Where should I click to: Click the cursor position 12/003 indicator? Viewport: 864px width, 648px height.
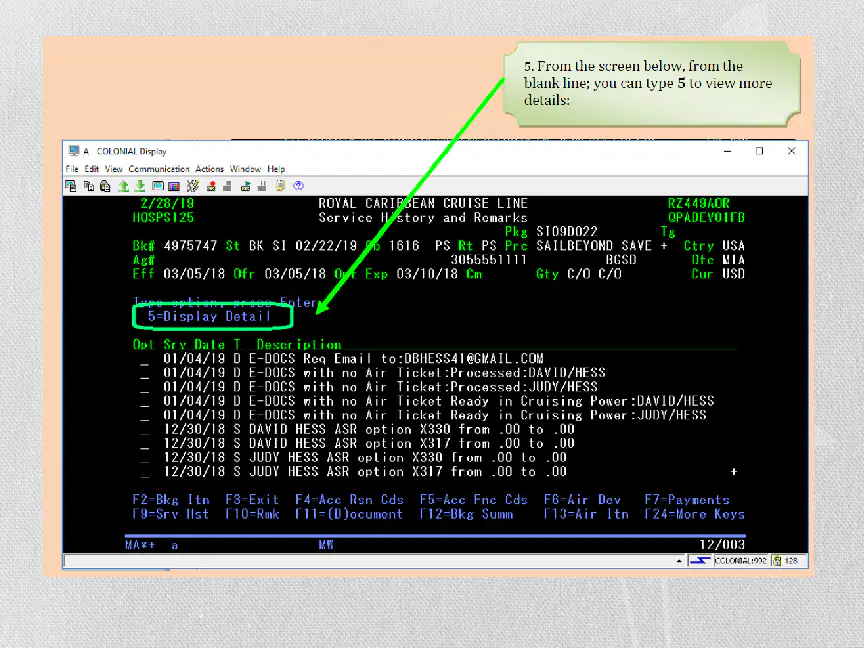click(x=722, y=545)
